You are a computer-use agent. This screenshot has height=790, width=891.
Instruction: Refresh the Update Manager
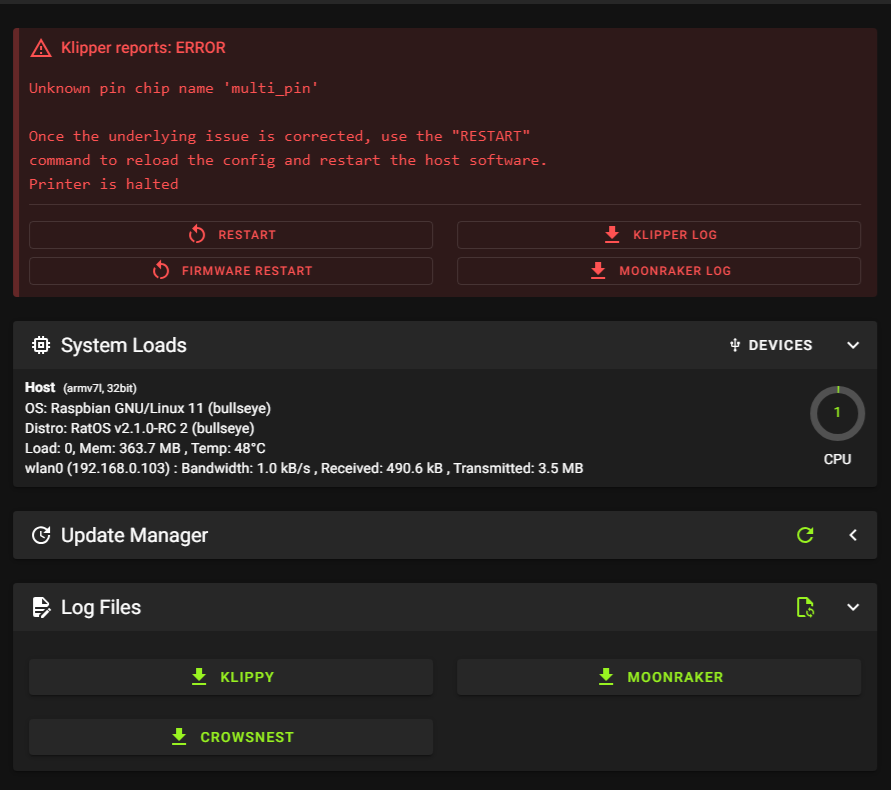point(805,535)
